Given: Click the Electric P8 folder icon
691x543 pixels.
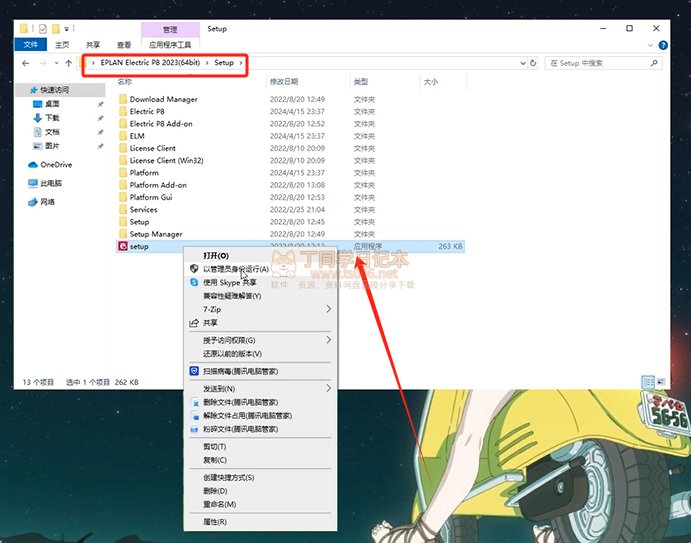Looking at the screenshot, I should click(x=123, y=111).
